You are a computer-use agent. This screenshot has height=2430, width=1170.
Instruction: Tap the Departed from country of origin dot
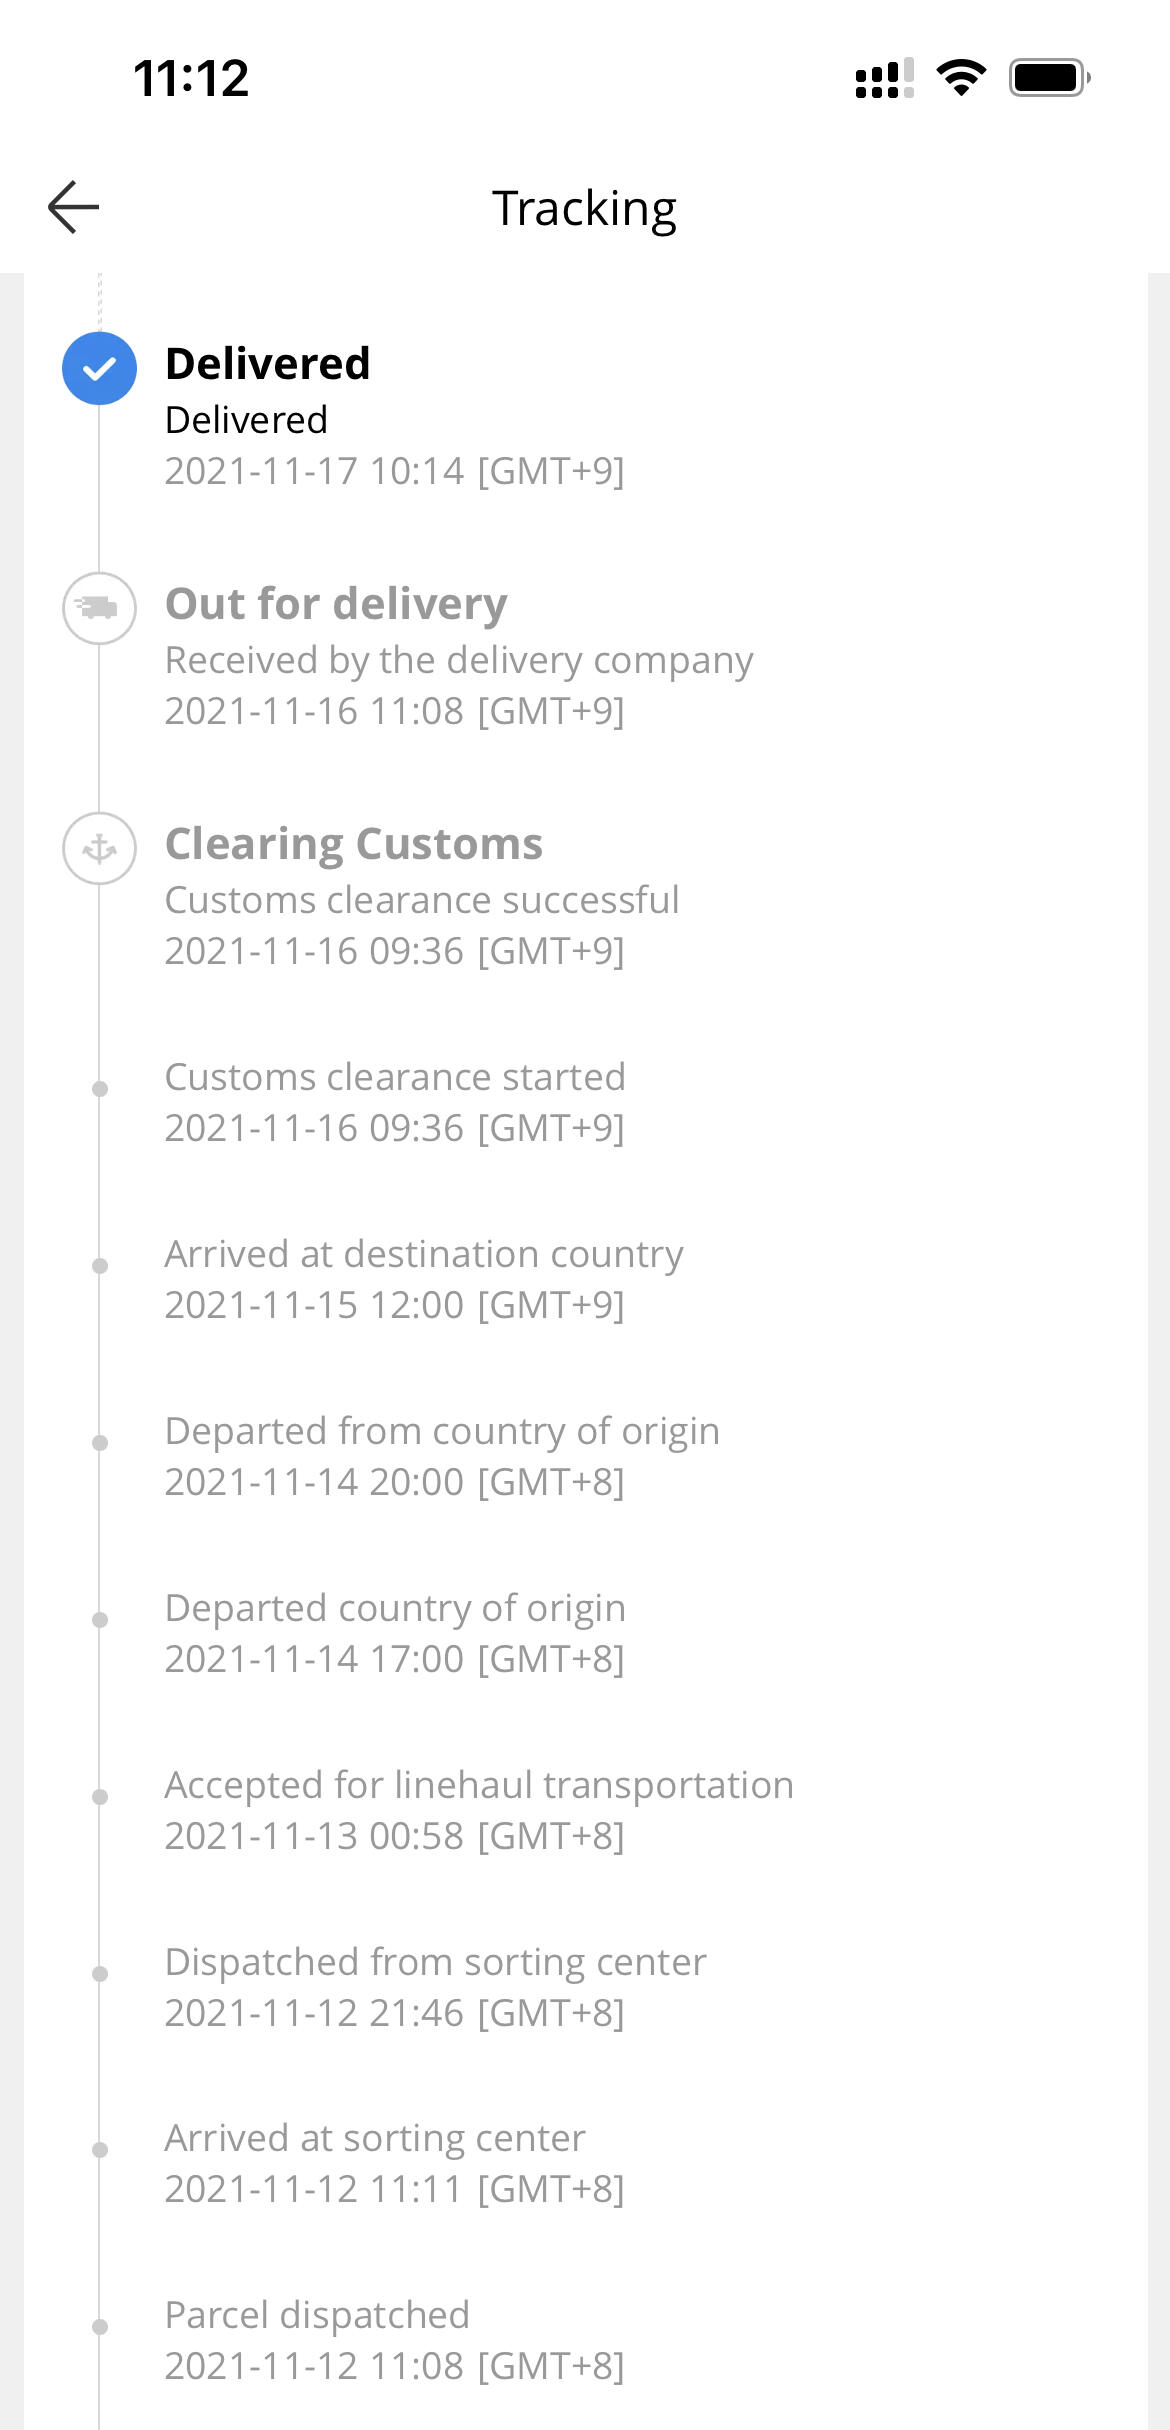100,1443
